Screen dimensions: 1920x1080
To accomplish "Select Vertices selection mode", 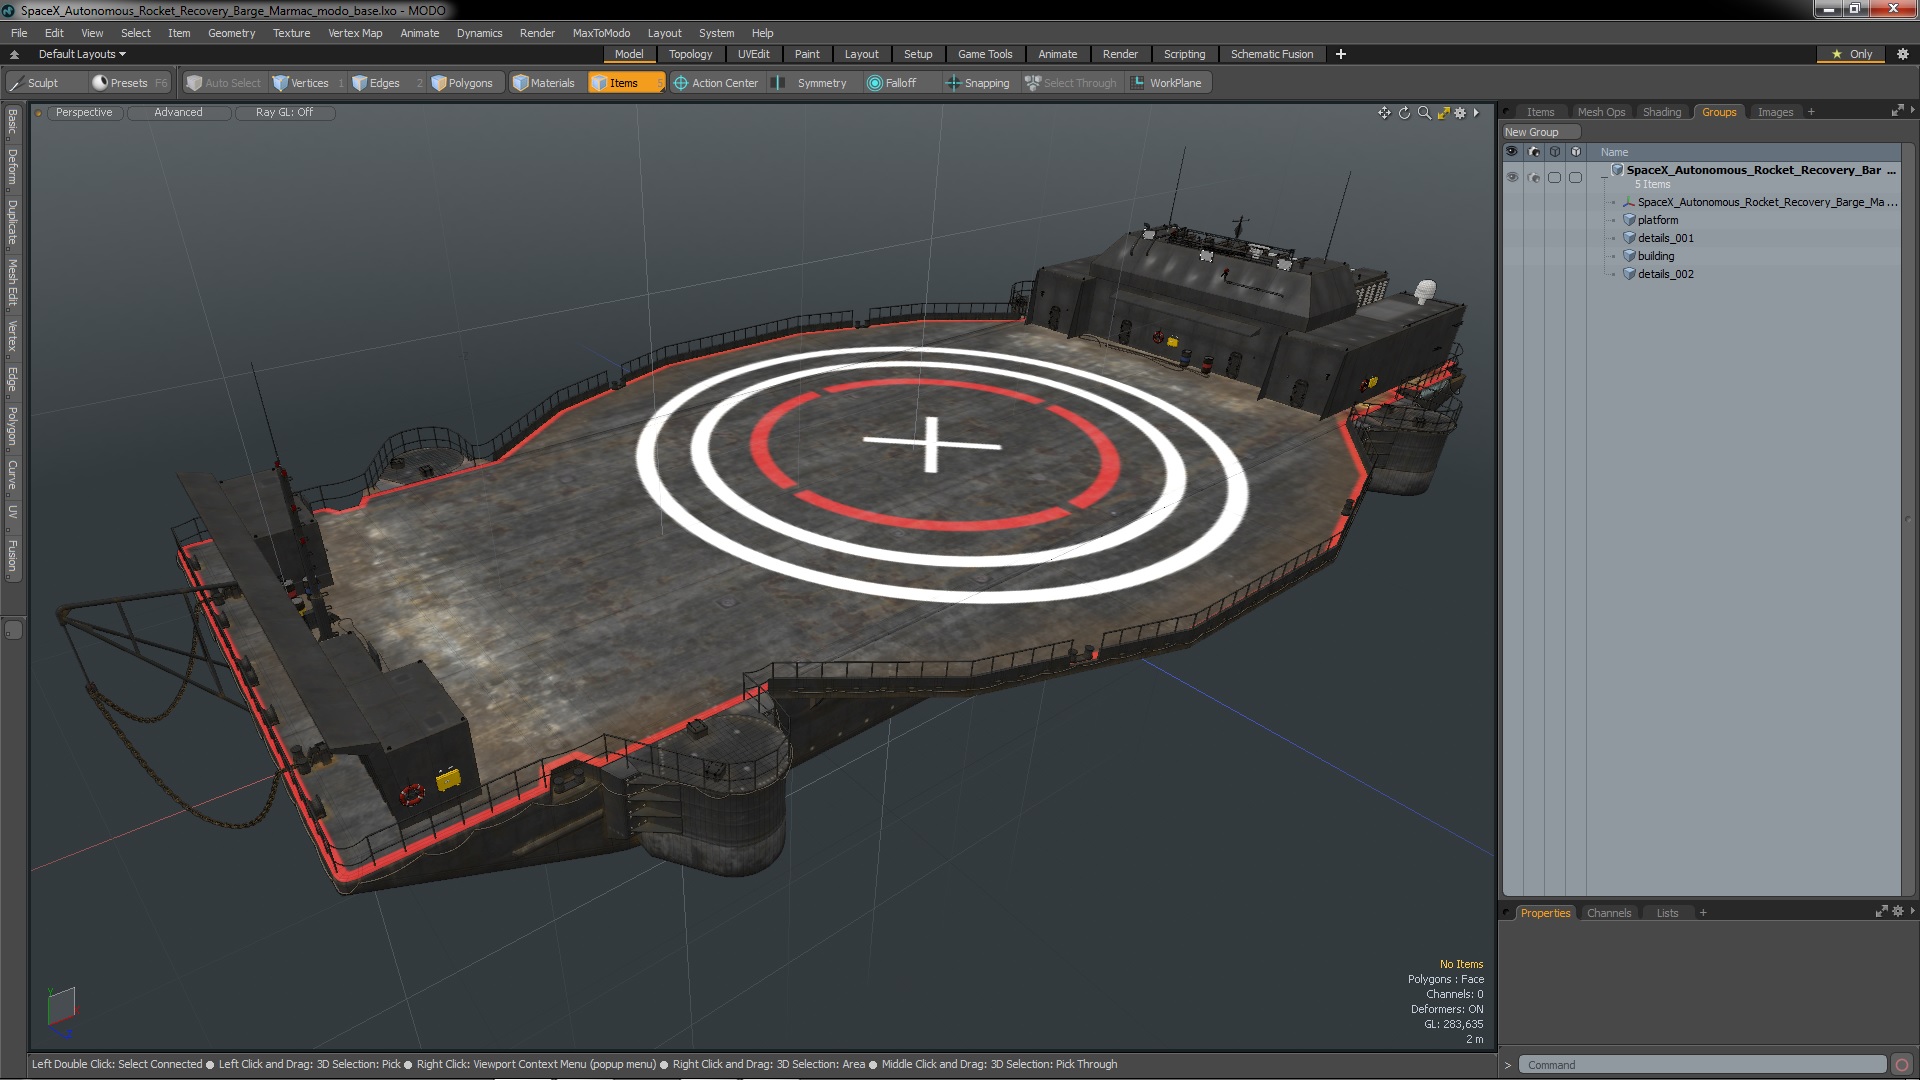I will (x=301, y=83).
